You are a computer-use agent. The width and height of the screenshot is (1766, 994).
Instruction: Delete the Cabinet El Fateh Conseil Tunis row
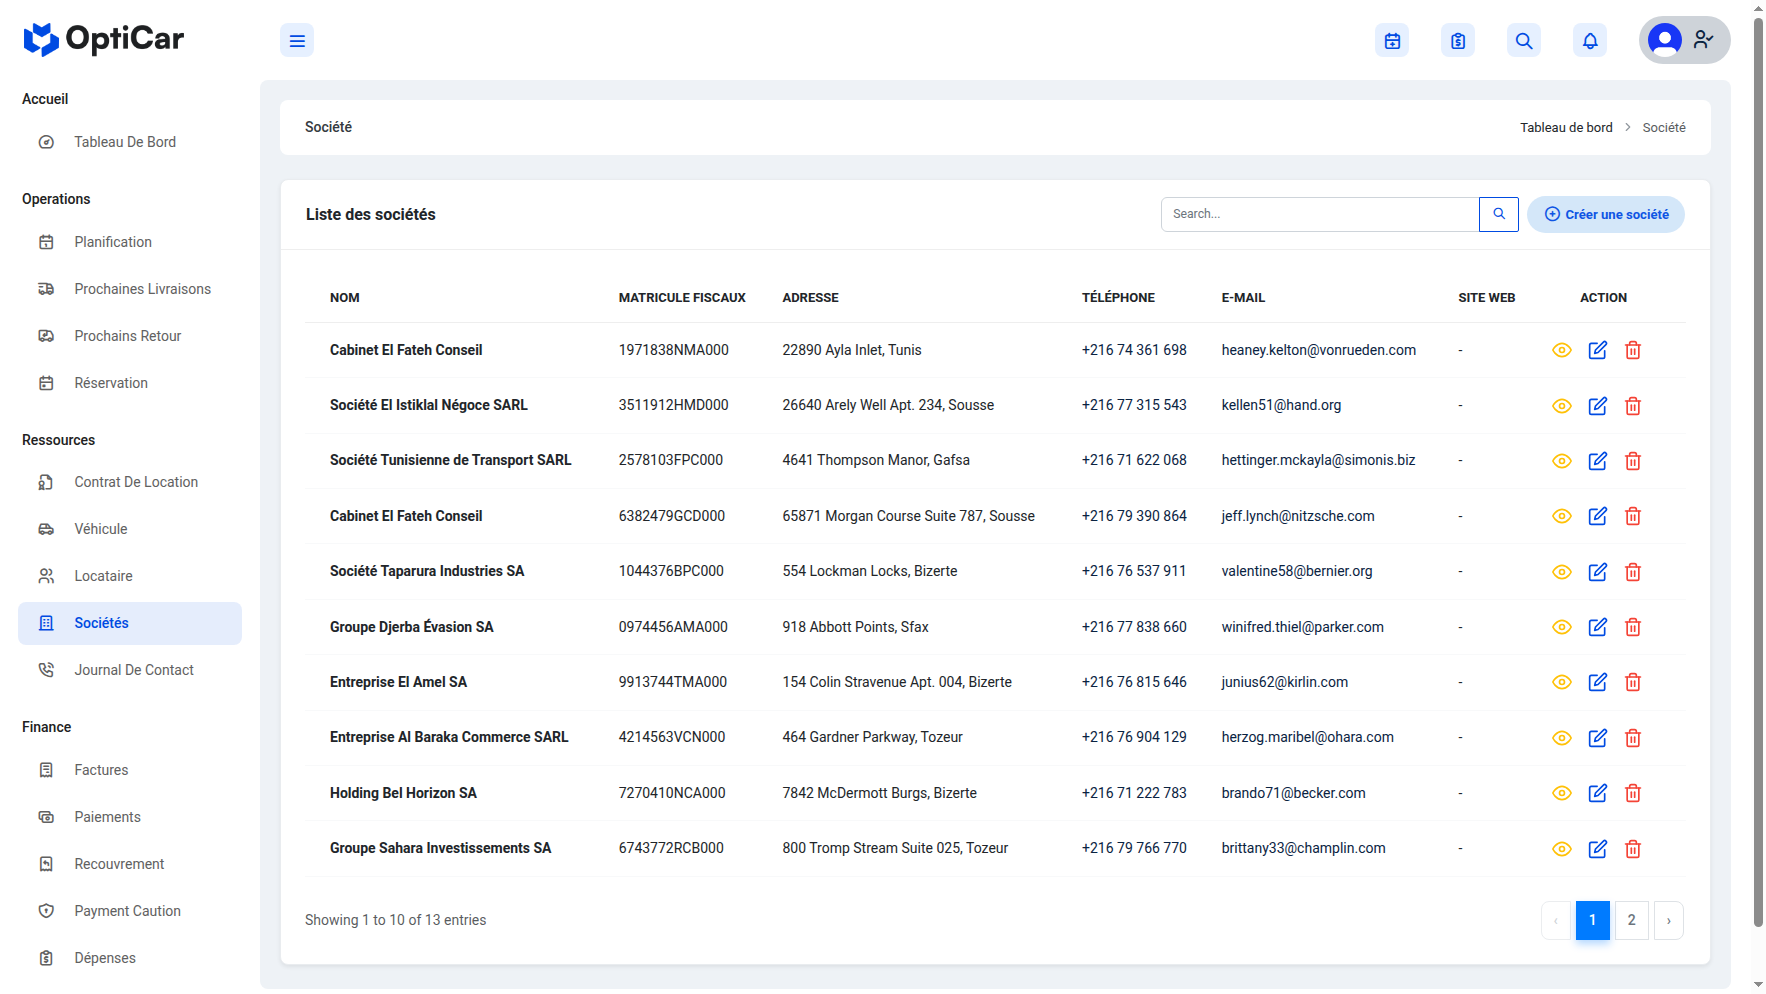pyautogui.click(x=1633, y=350)
